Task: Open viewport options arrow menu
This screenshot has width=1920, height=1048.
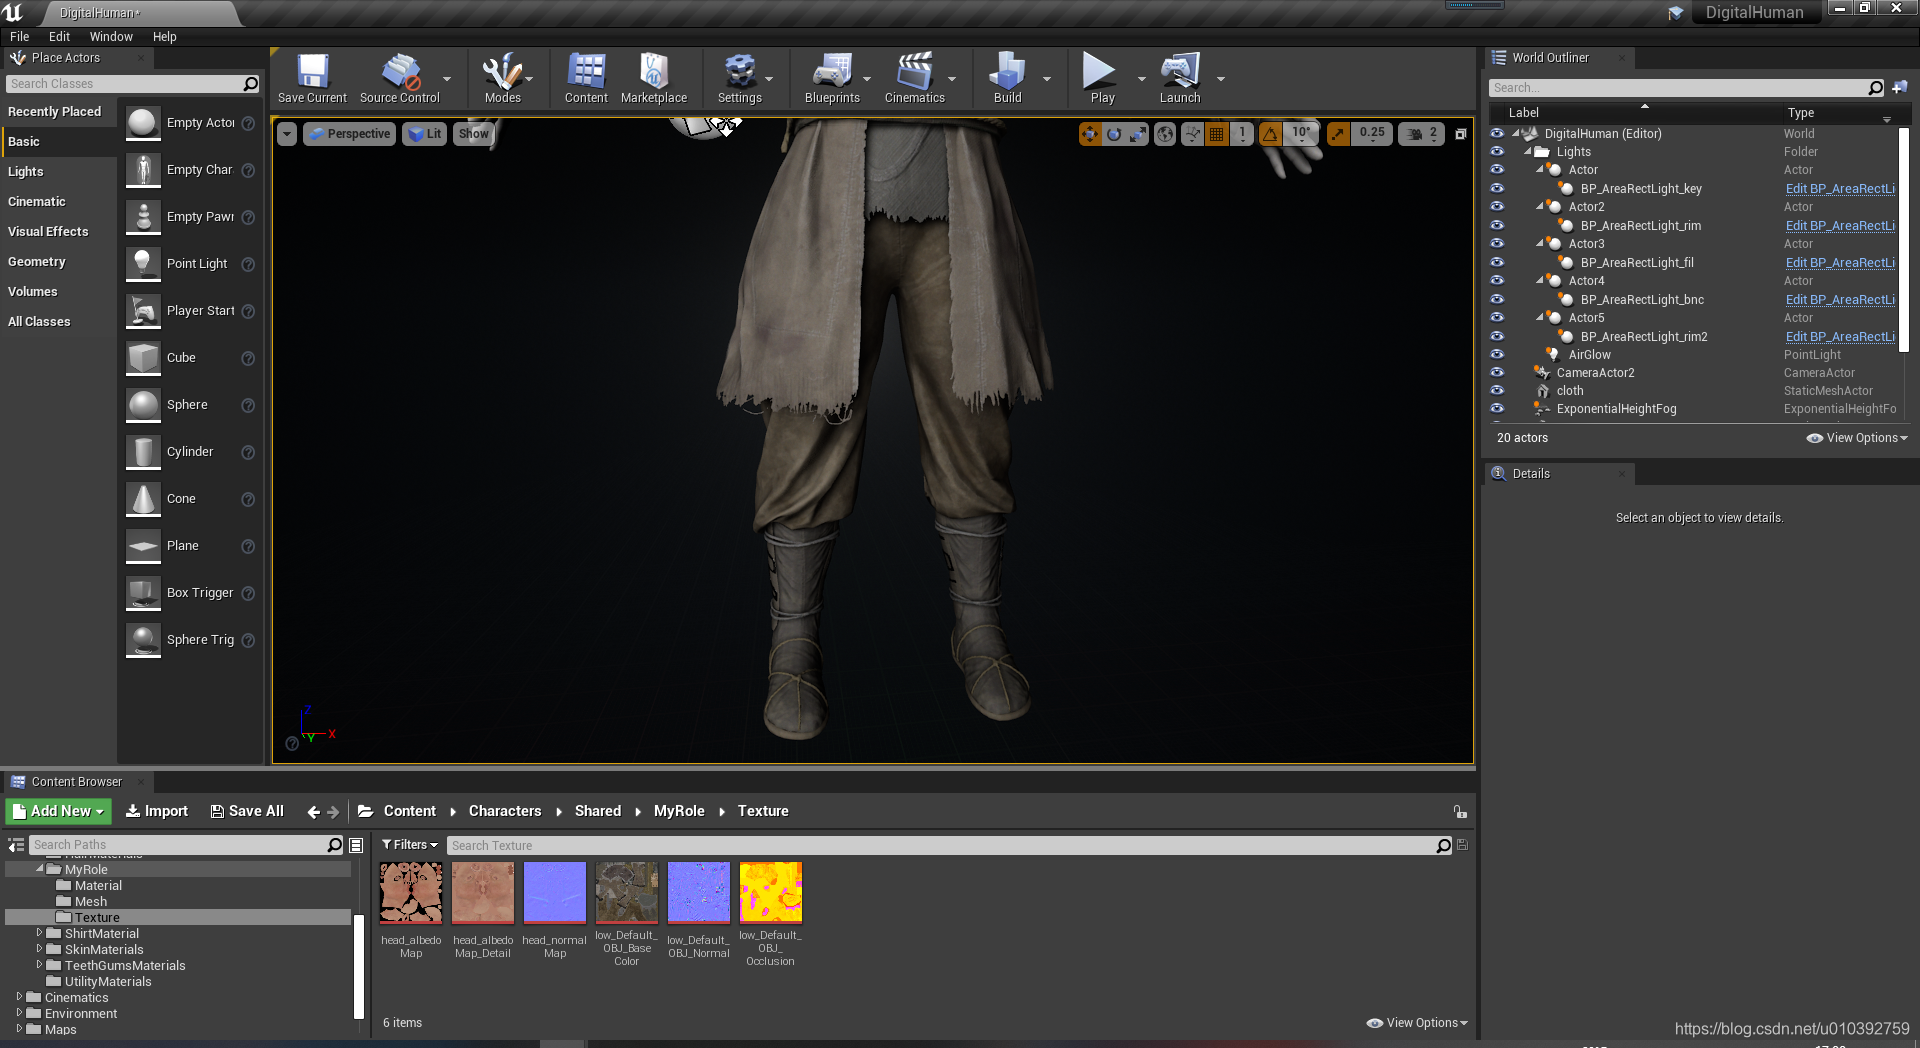Action: 287,134
